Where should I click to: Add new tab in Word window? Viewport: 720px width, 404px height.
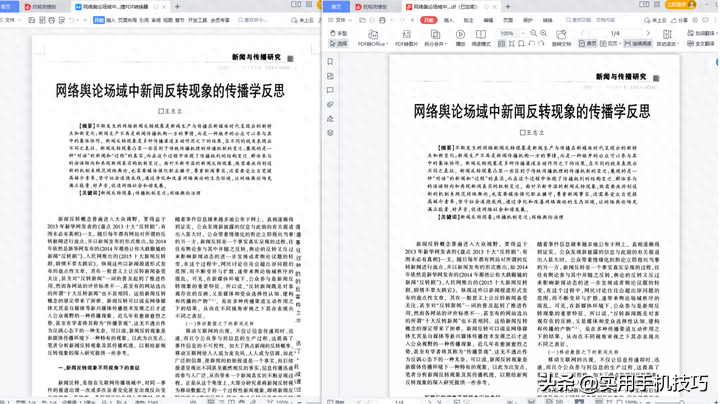pos(177,6)
